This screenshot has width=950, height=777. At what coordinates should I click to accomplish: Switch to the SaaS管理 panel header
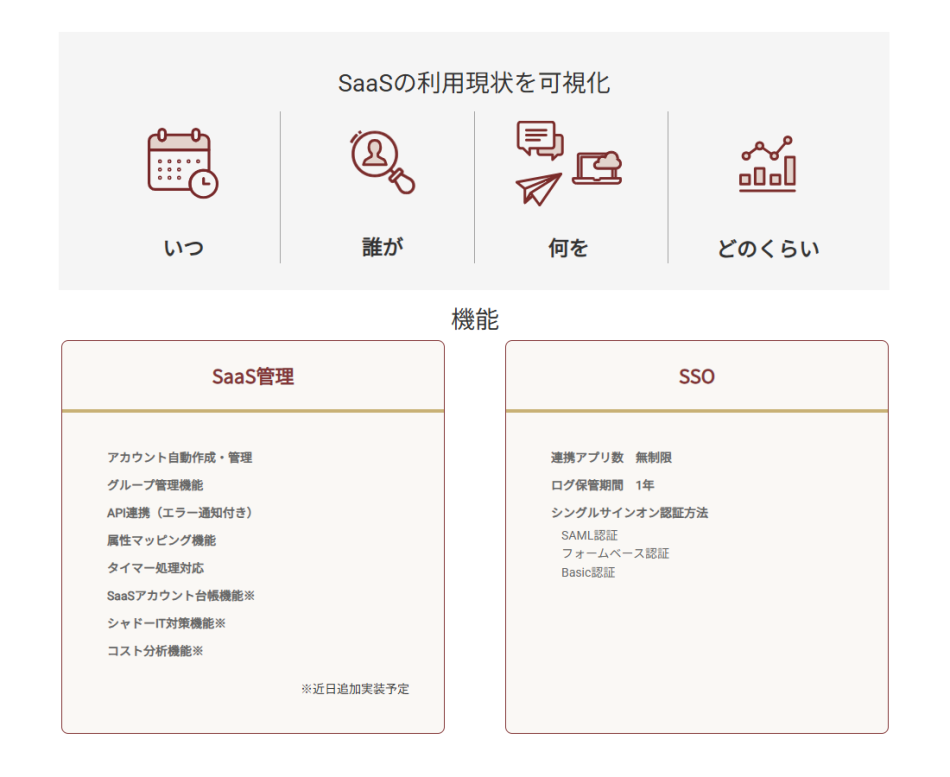pos(253,377)
